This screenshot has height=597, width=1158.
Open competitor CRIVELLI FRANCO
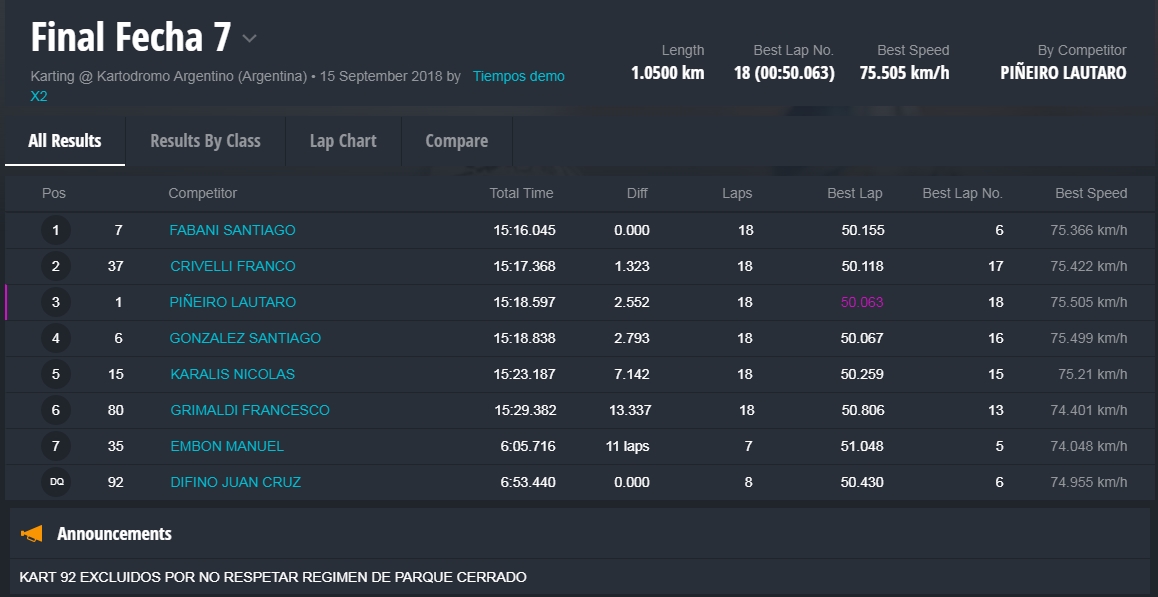(x=232, y=266)
